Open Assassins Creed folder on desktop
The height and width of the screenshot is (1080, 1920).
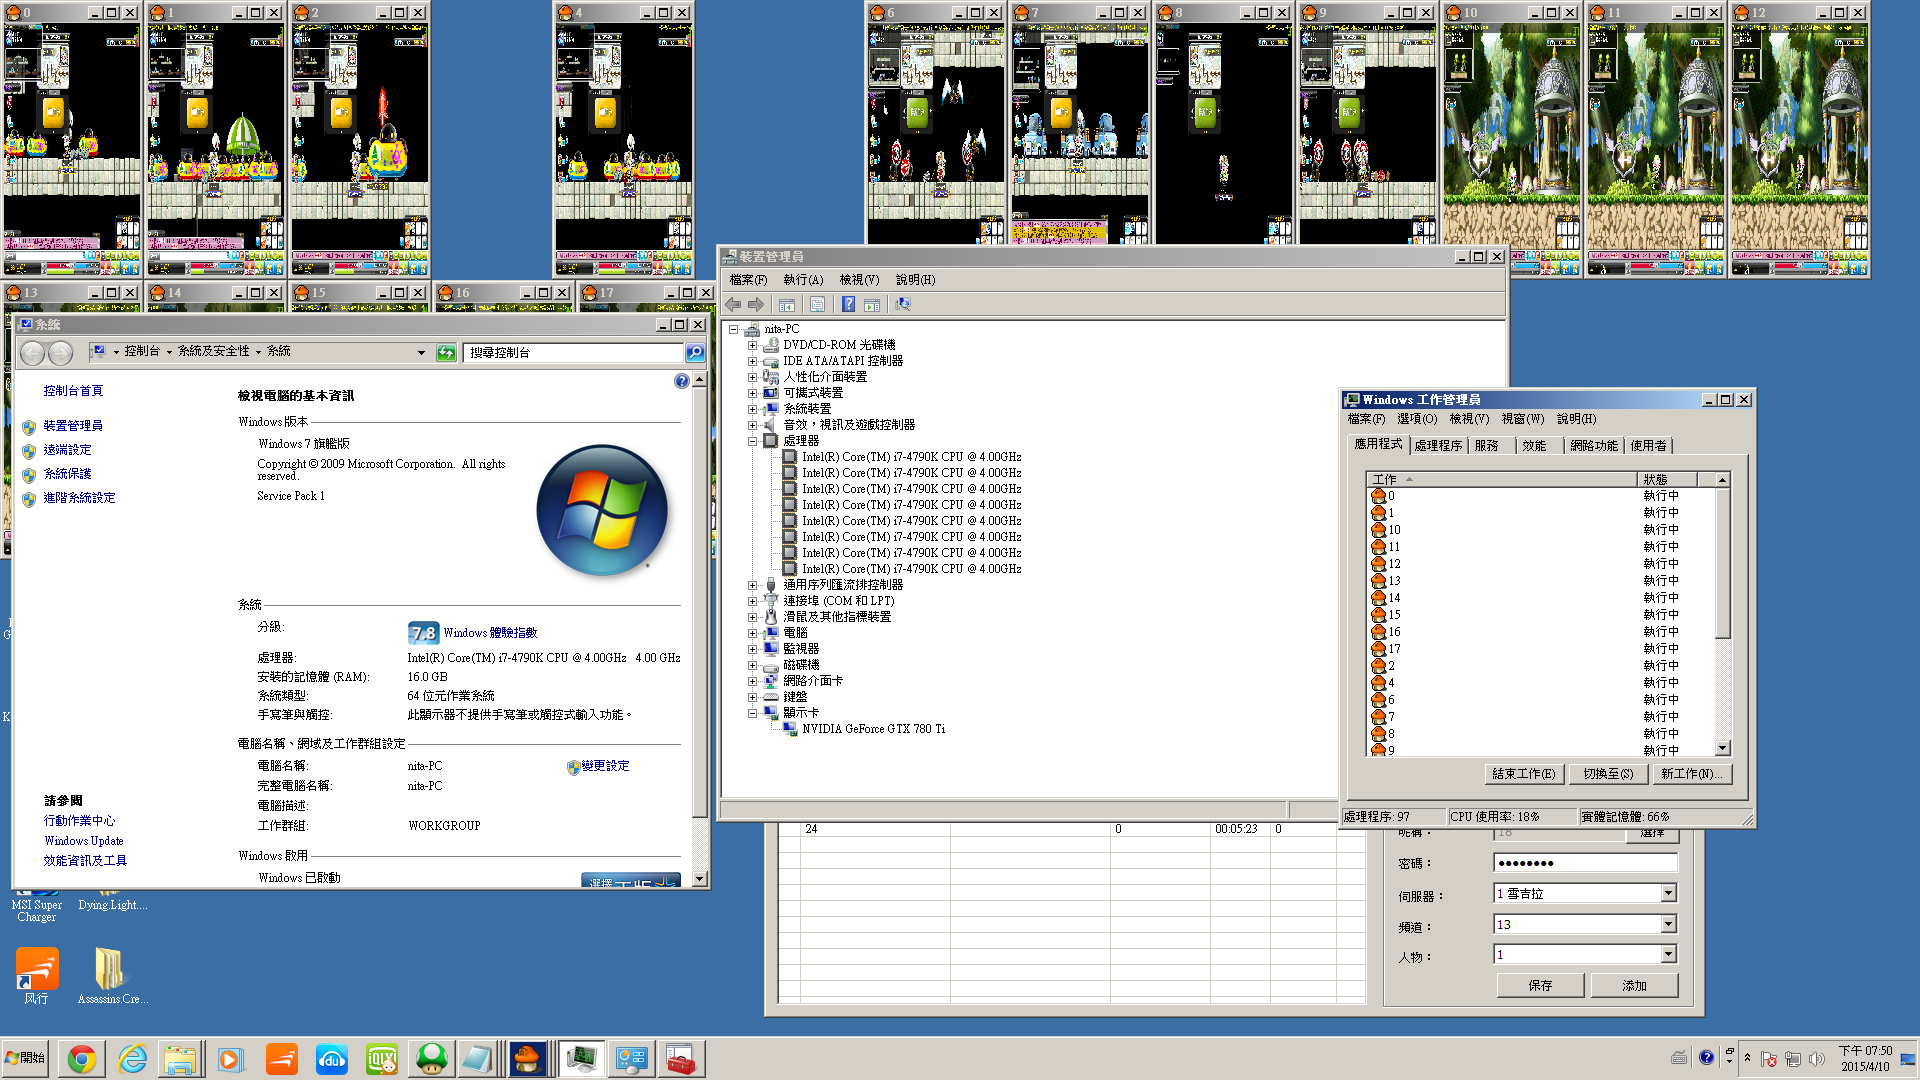point(112,976)
